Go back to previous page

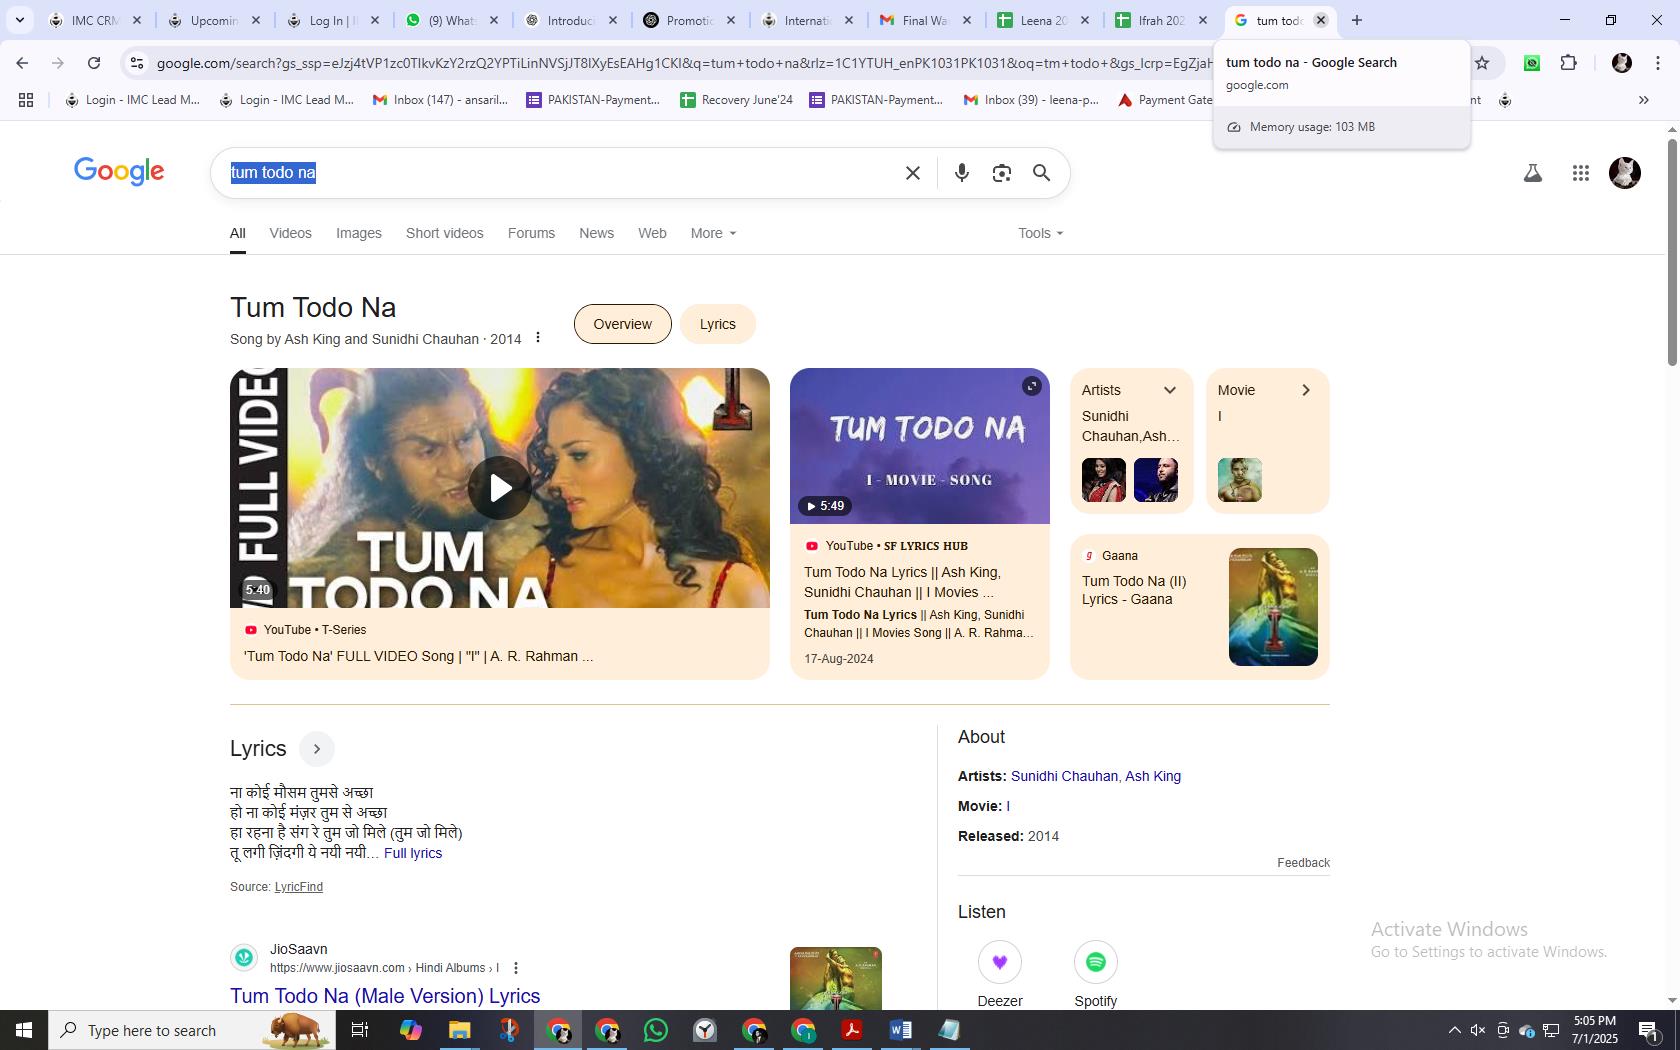[22, 63]
